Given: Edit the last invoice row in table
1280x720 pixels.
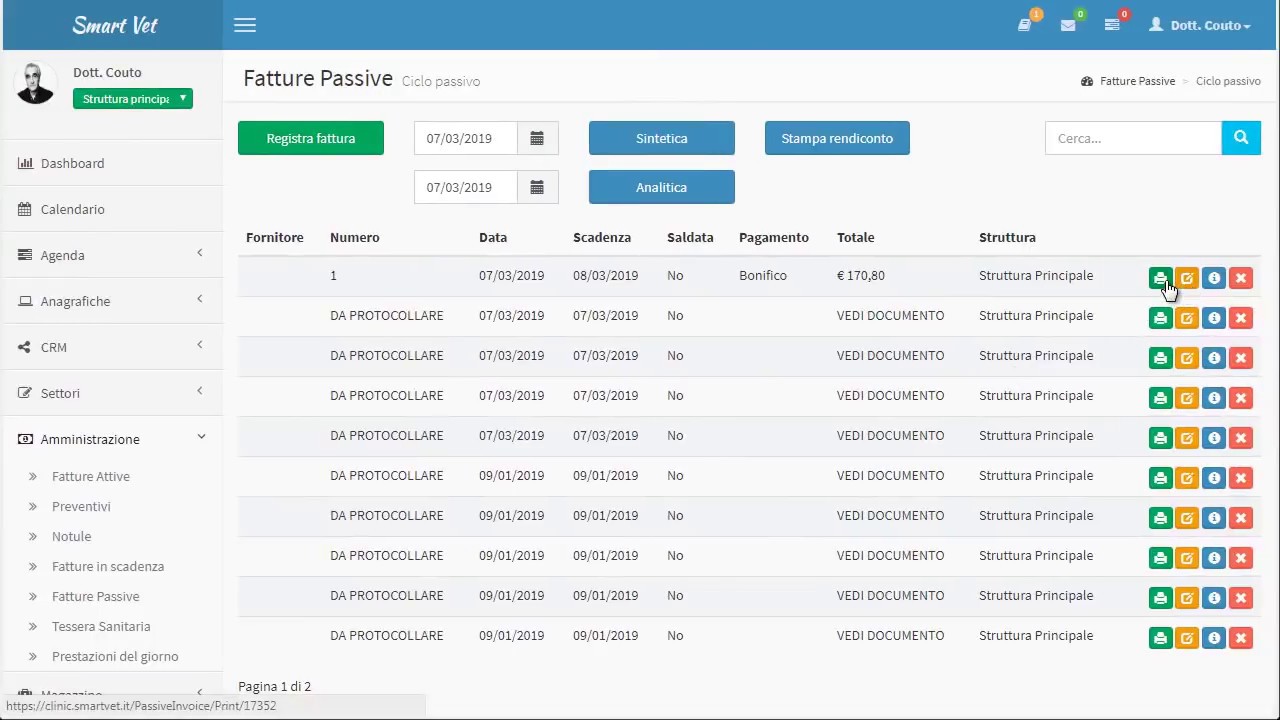Looking at the screenshot, I should (x=1187, y=638).
